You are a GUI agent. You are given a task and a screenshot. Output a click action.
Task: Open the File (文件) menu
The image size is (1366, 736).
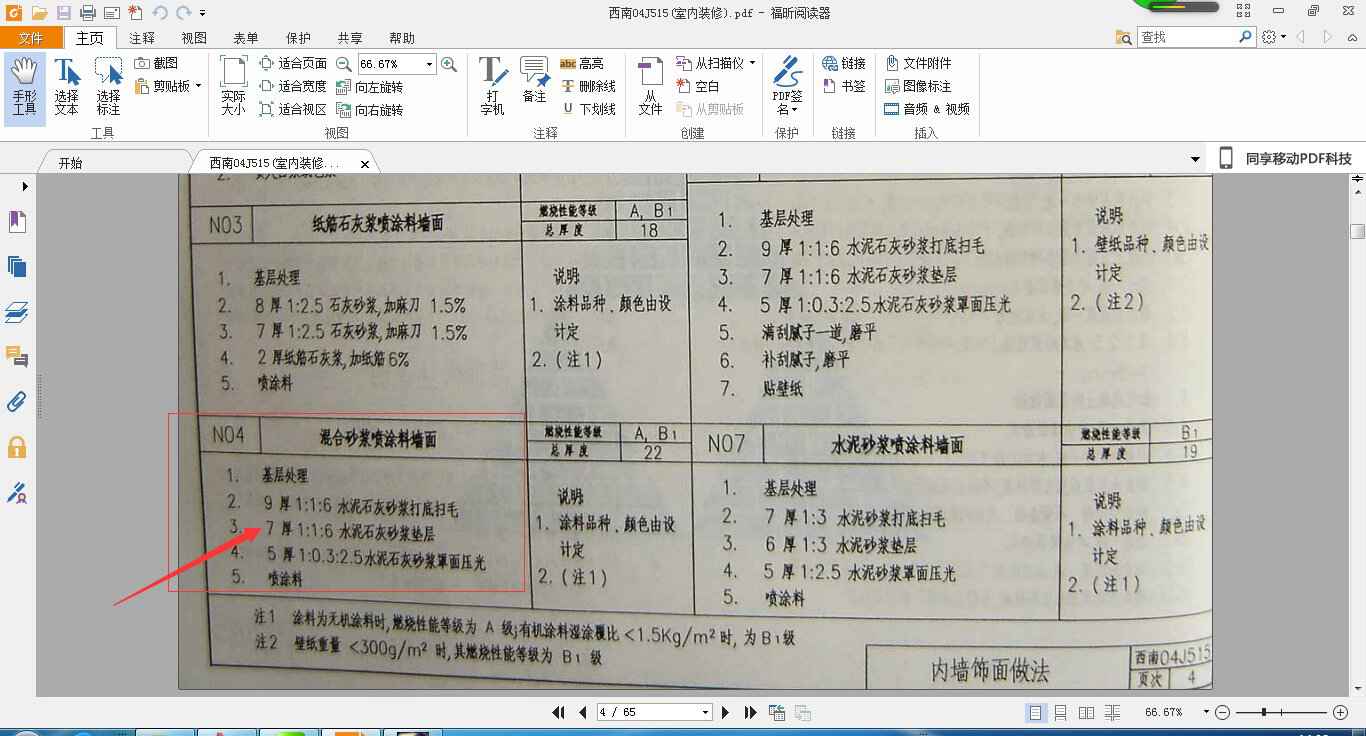pyautogui.click(x=32, y=38)
